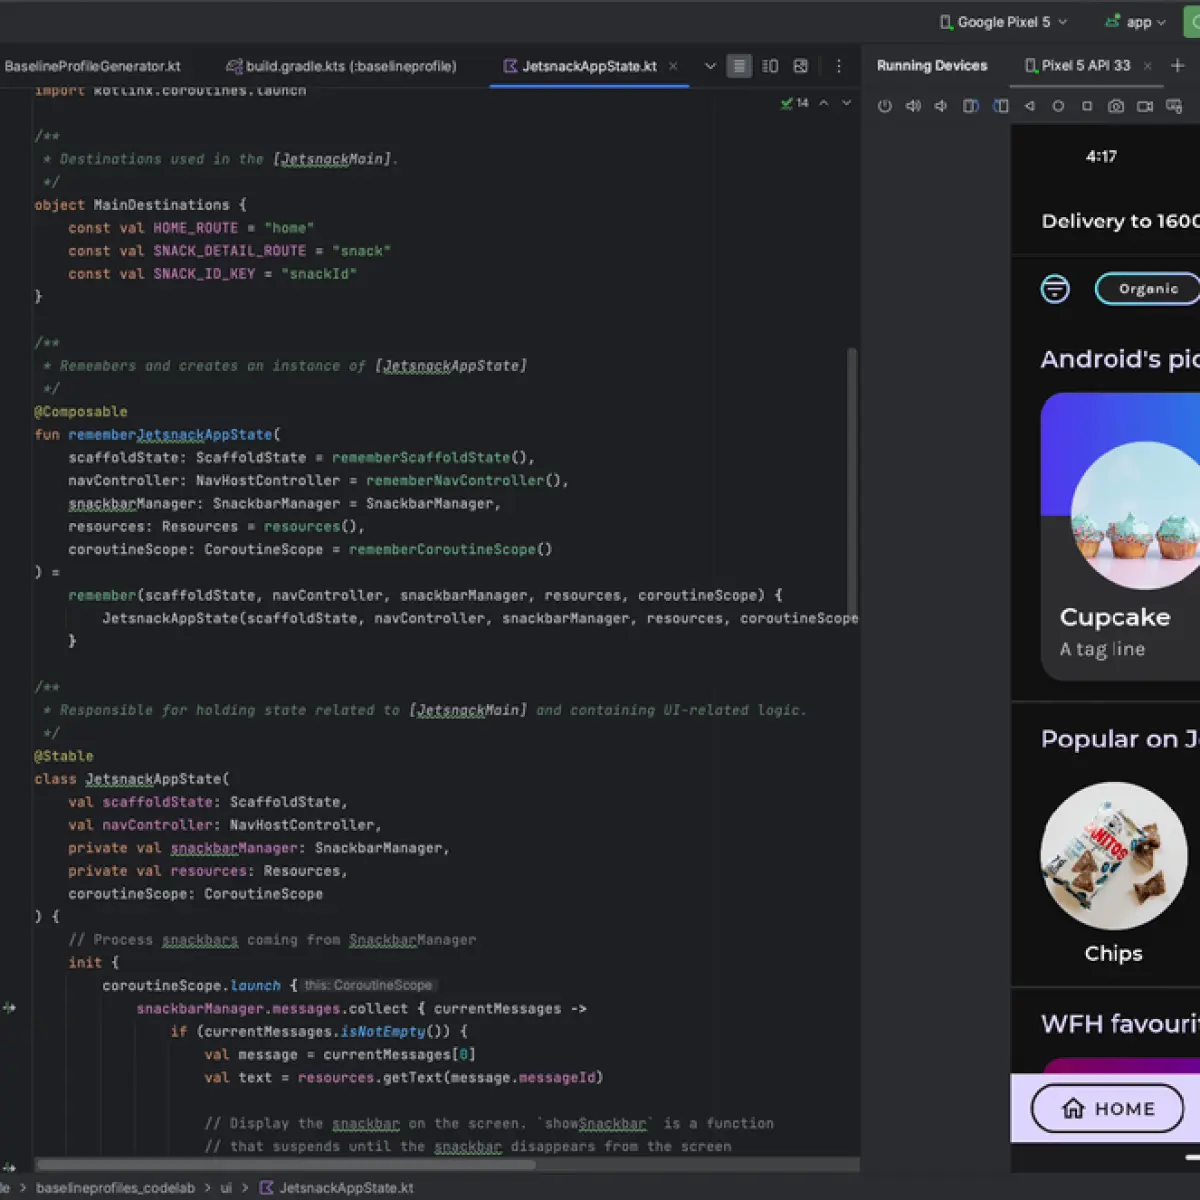This screenshot has height=1200, width=1200.
Task: Take an emulator screenshot with camera icon
Action: pyautogui.click(x=1116, y=106)
